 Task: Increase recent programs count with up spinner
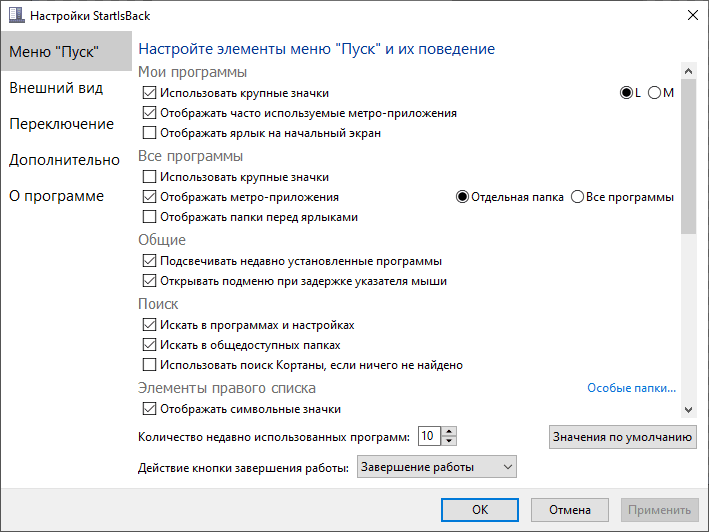click(449, 431)
